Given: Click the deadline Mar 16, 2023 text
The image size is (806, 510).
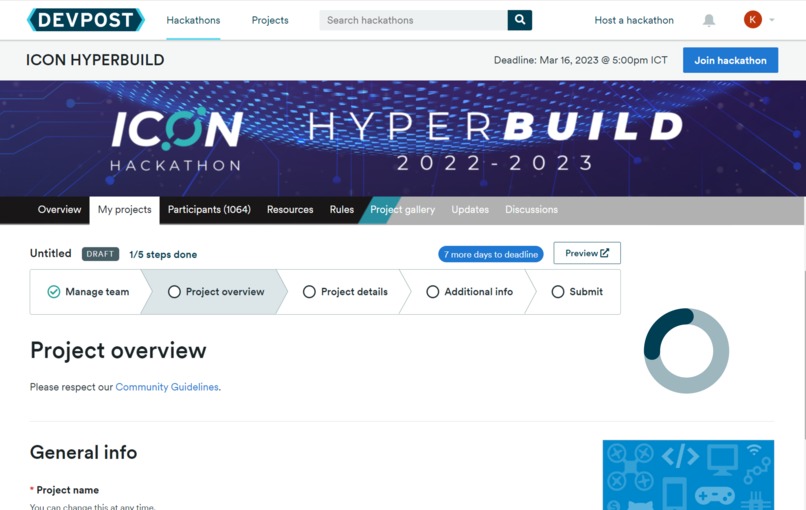Looking at the screenshot, I should coord(580,60).
